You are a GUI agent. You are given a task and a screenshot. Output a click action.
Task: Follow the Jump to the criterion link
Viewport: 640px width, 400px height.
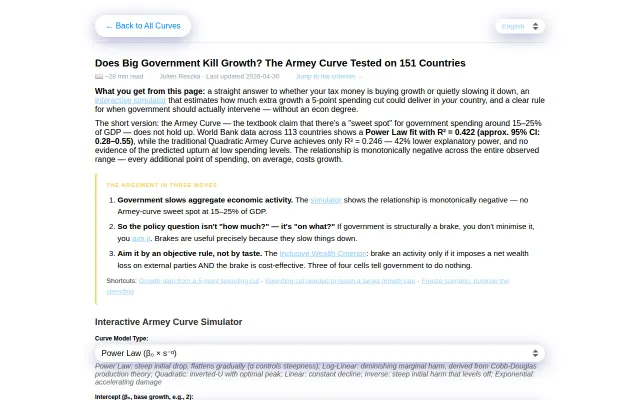click(329, 77)
